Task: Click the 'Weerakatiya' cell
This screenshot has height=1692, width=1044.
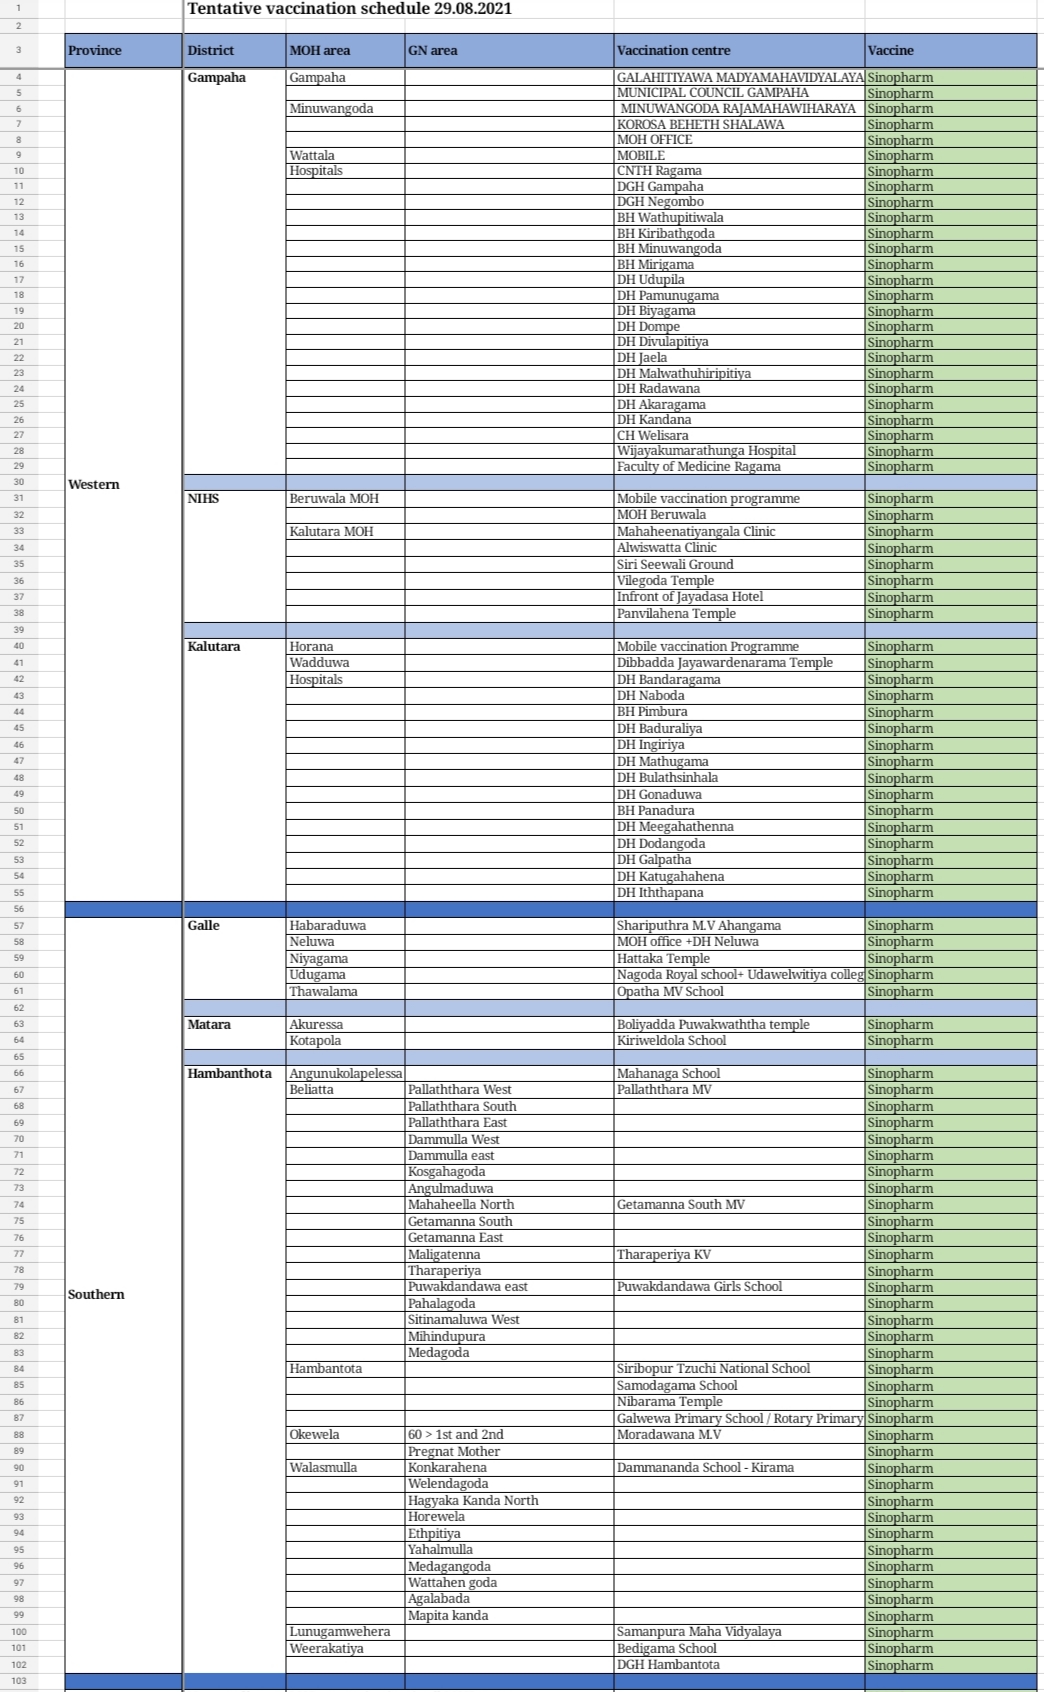Action: click(x=345, y=1649)
